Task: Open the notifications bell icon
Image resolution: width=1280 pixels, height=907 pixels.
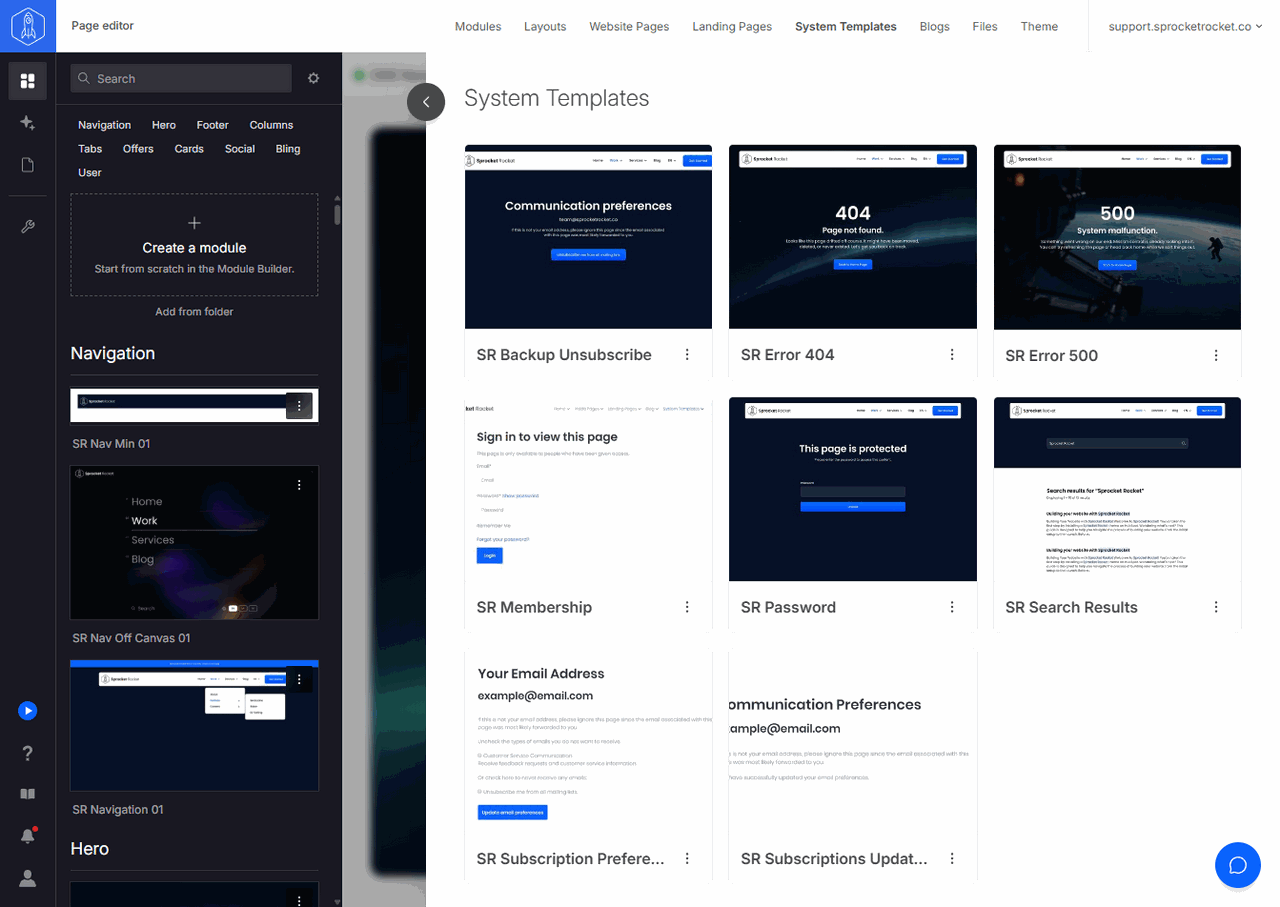Action: [x=28, y=836]
